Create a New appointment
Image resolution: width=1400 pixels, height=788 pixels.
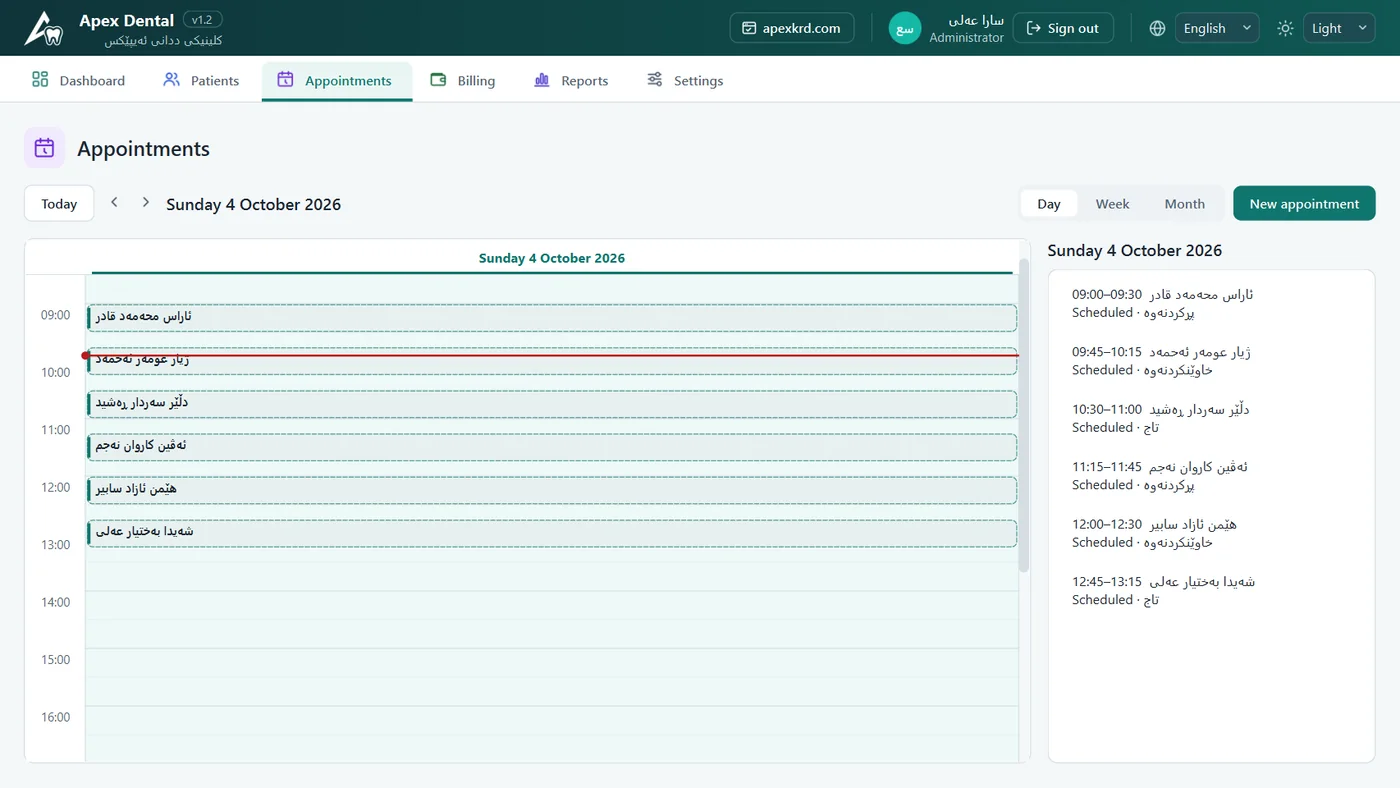pyautogui.click(x=1304, y=204)
